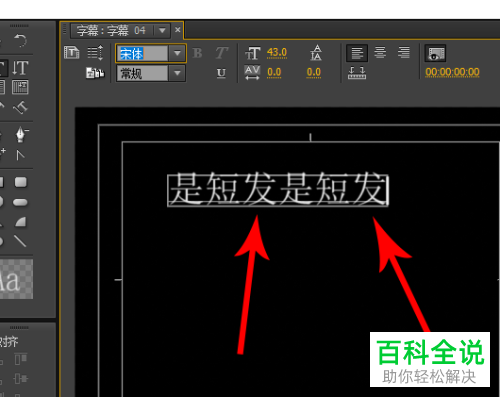Screen dimensions: 500x397
Task: Select the Rotation tool
Action: point(20,41)
